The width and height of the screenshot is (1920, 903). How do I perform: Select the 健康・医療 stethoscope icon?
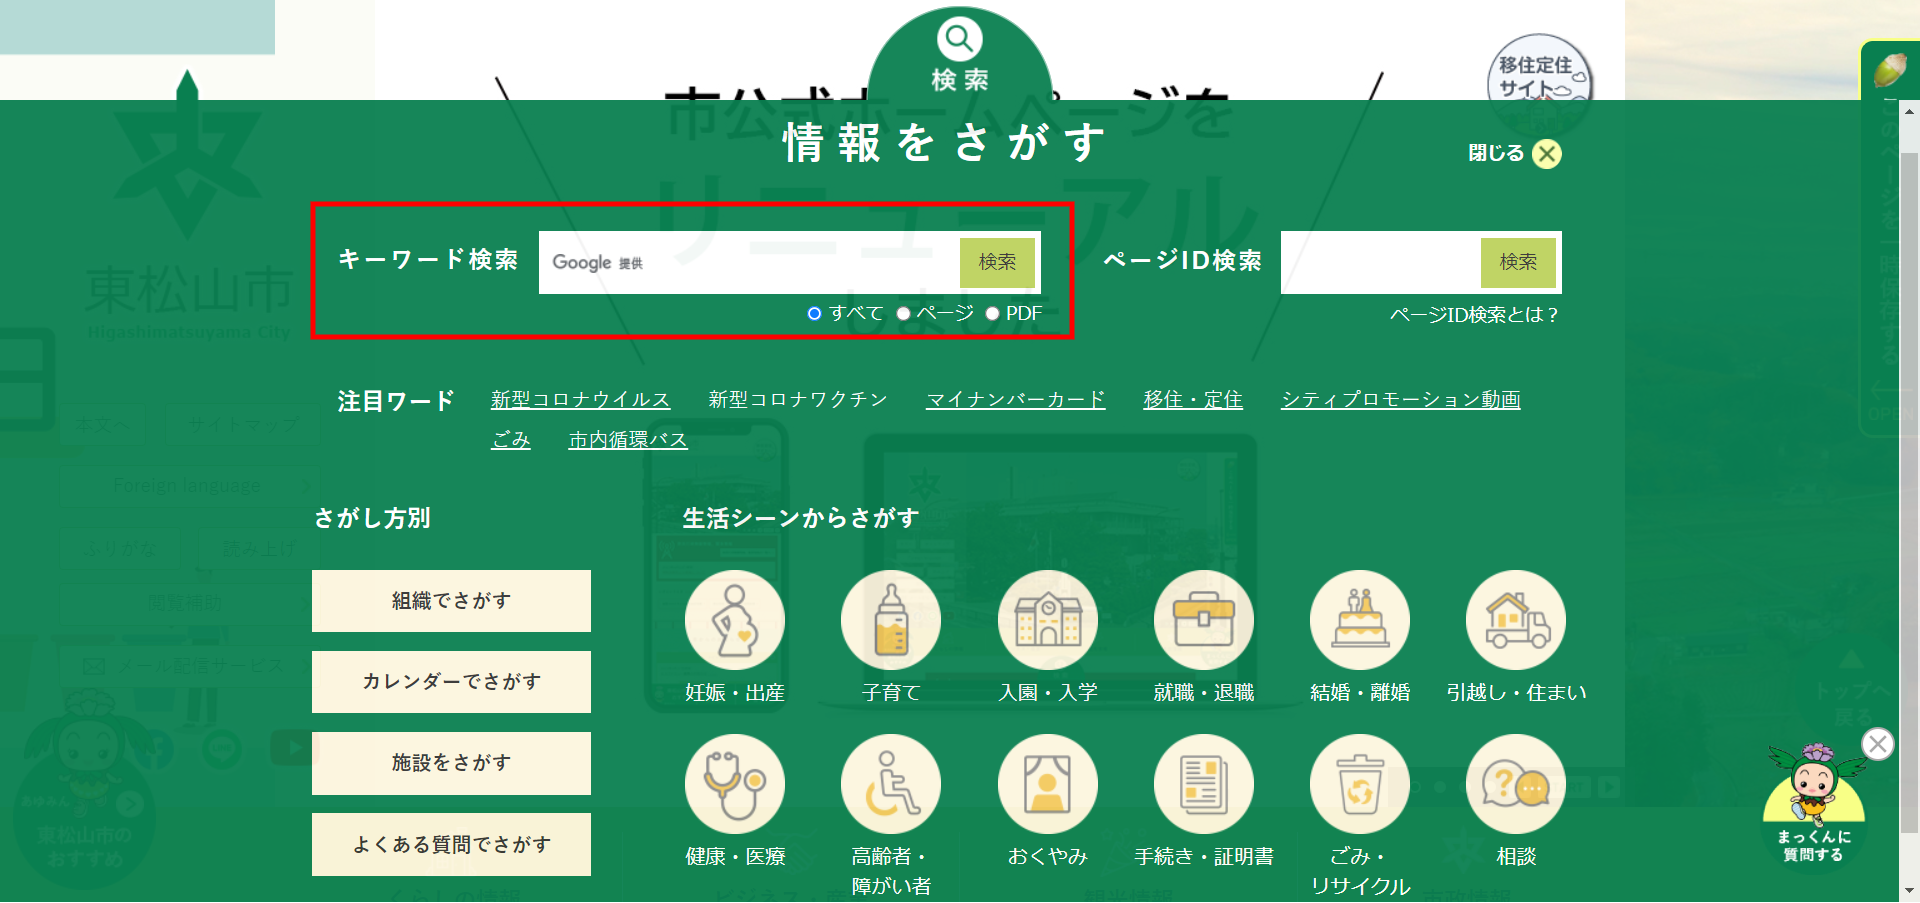click(735, 785)
